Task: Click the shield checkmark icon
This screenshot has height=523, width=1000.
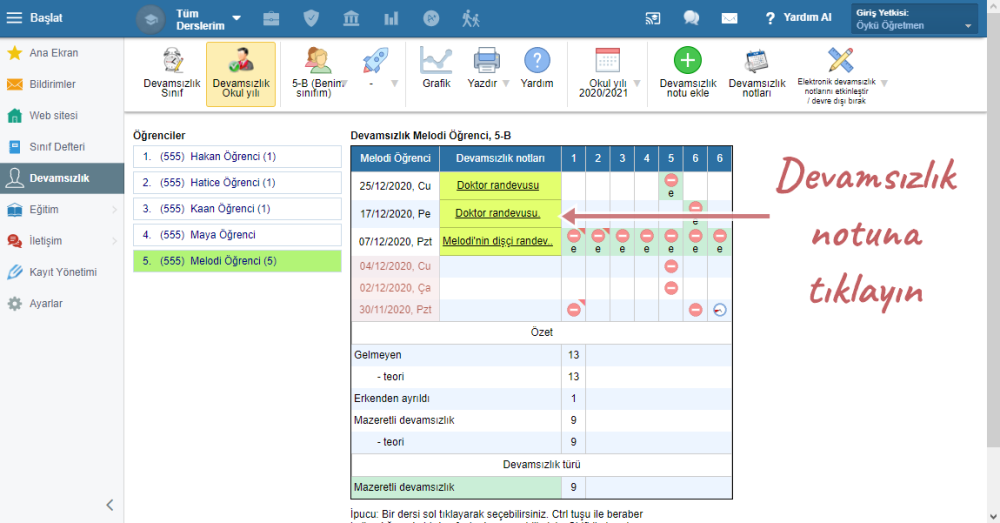Action: (311, 18)
